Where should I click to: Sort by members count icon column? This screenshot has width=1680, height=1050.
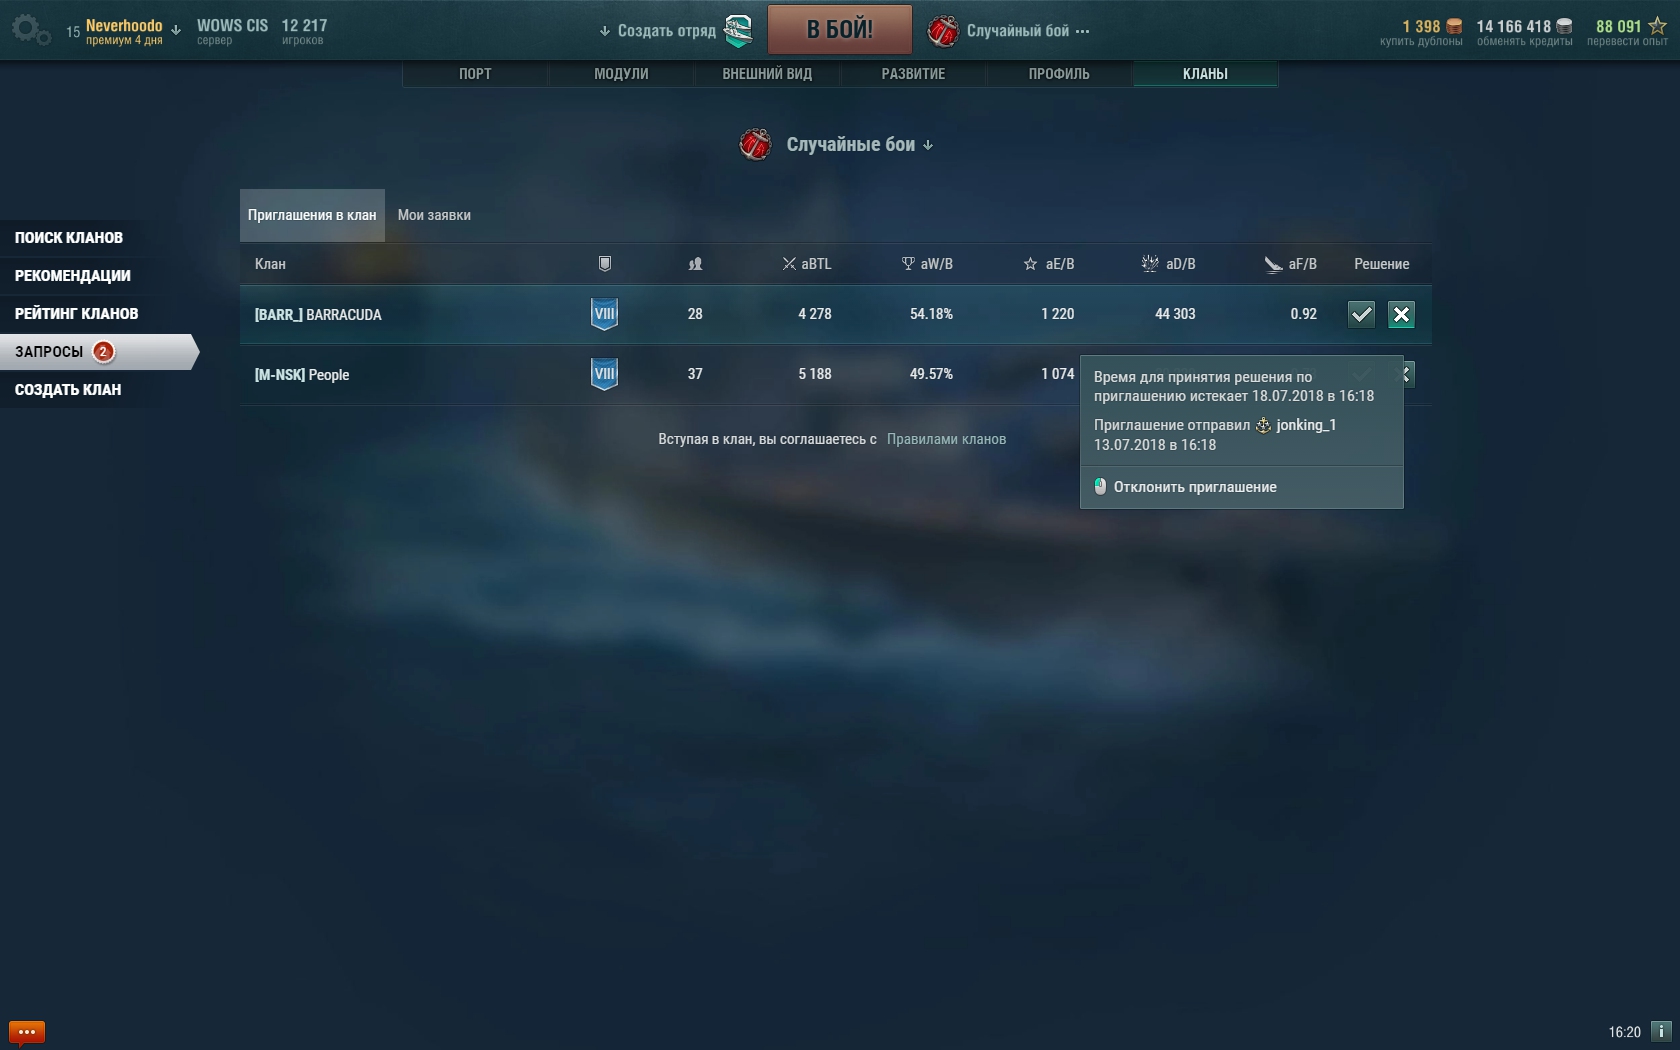click(x=695, y=264)
